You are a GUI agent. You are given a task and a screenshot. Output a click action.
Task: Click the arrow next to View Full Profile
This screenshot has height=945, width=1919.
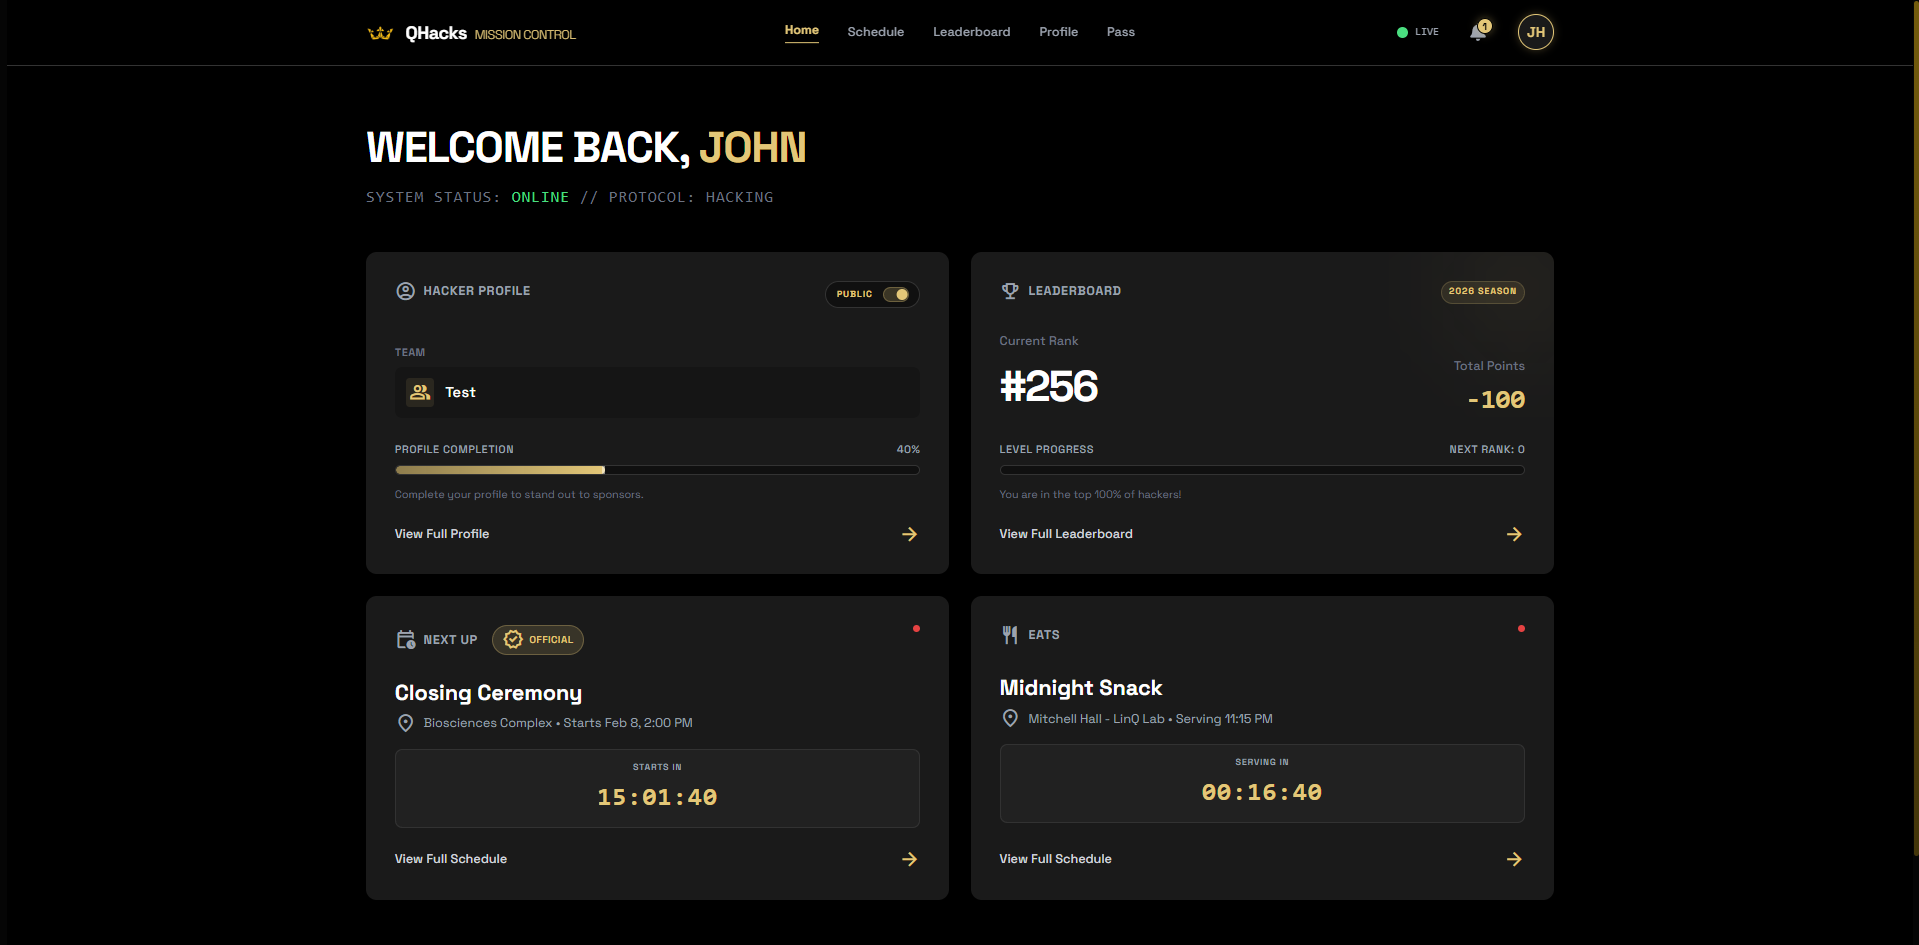909,534
